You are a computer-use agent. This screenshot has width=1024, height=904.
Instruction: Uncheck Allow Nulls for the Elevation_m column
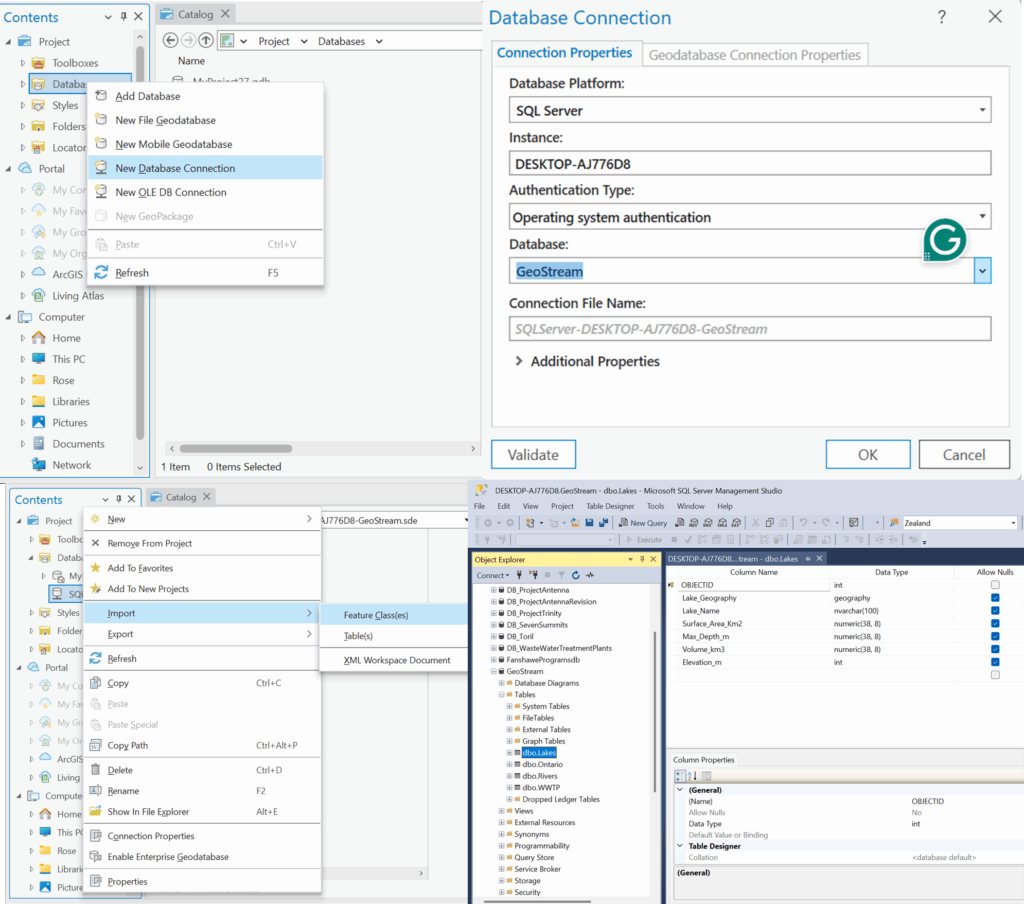[x=994, y=662]
